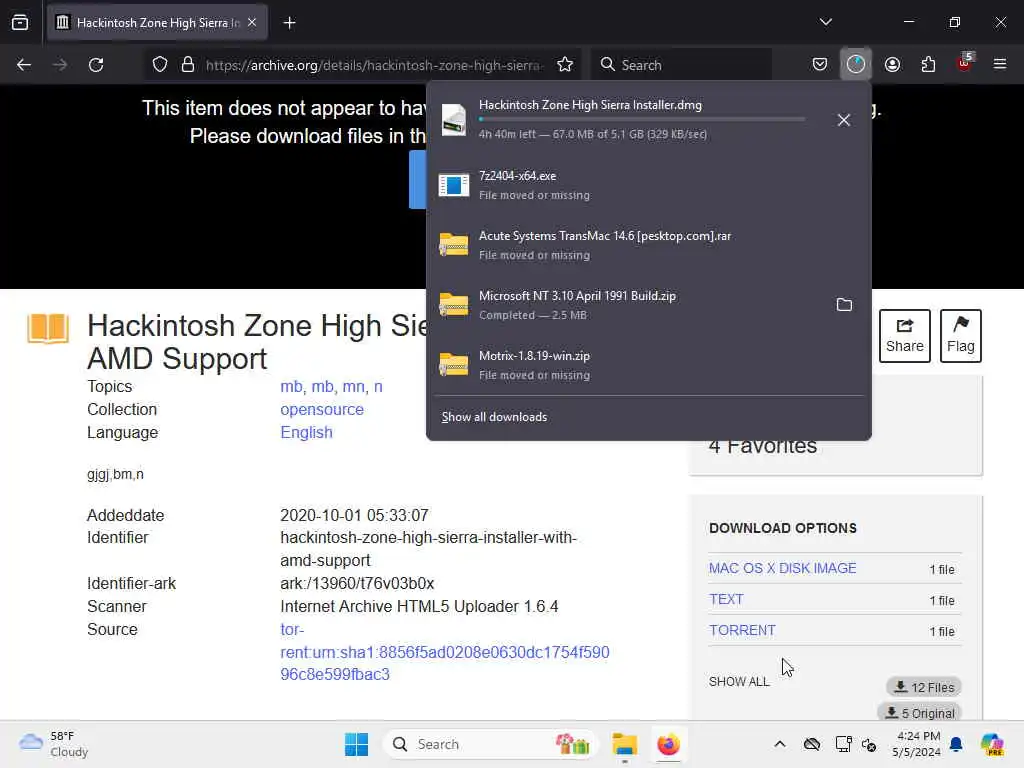Select Acute Systems TransMac rar download entry
1024x768 pixels.
pos(648,245)
